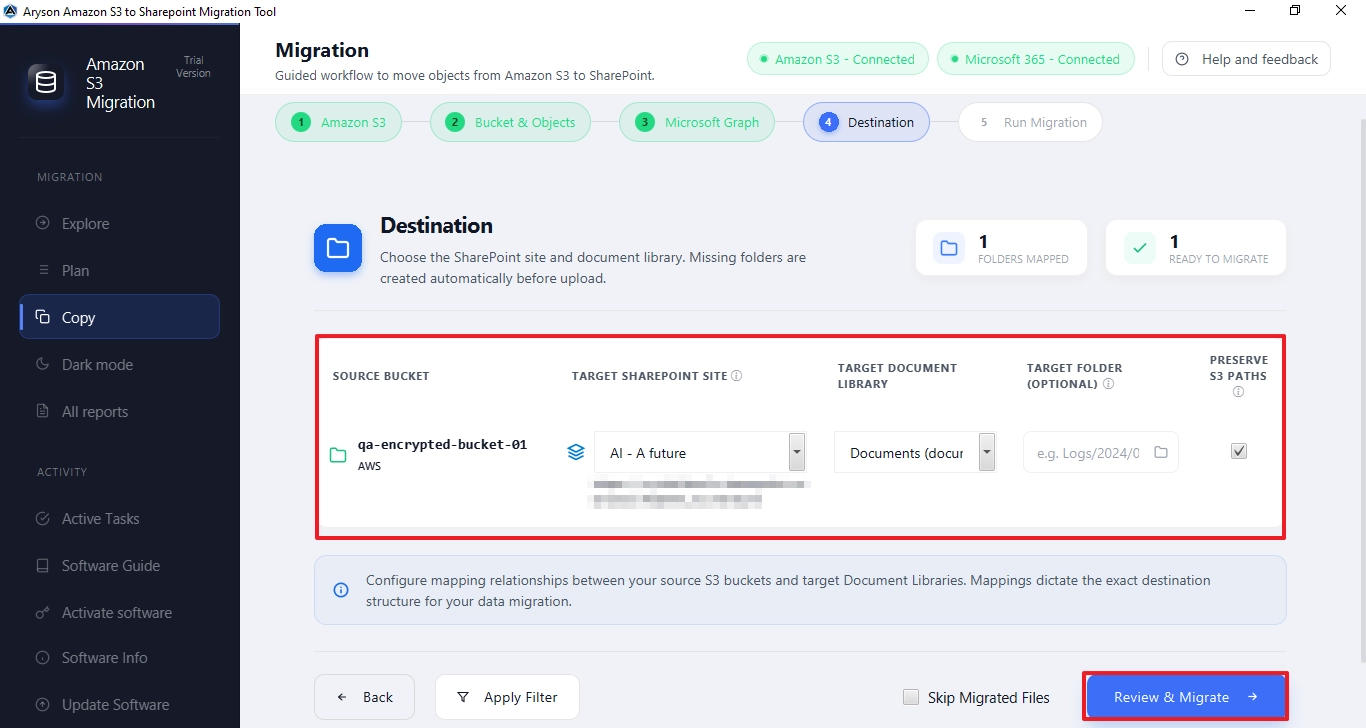
Task: Select step 4 Destination
Action: tap(866, 122)
